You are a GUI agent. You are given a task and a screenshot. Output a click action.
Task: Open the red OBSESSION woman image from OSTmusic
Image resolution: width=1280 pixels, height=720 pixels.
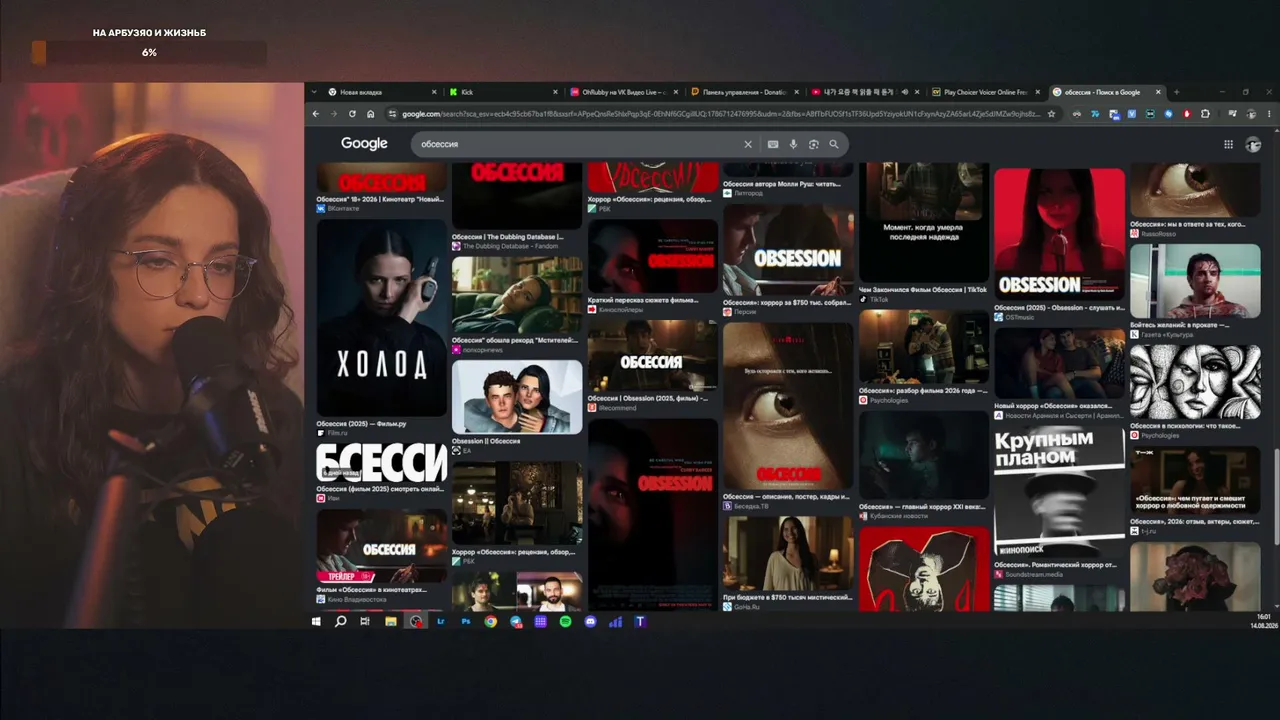coord(1059,234)
